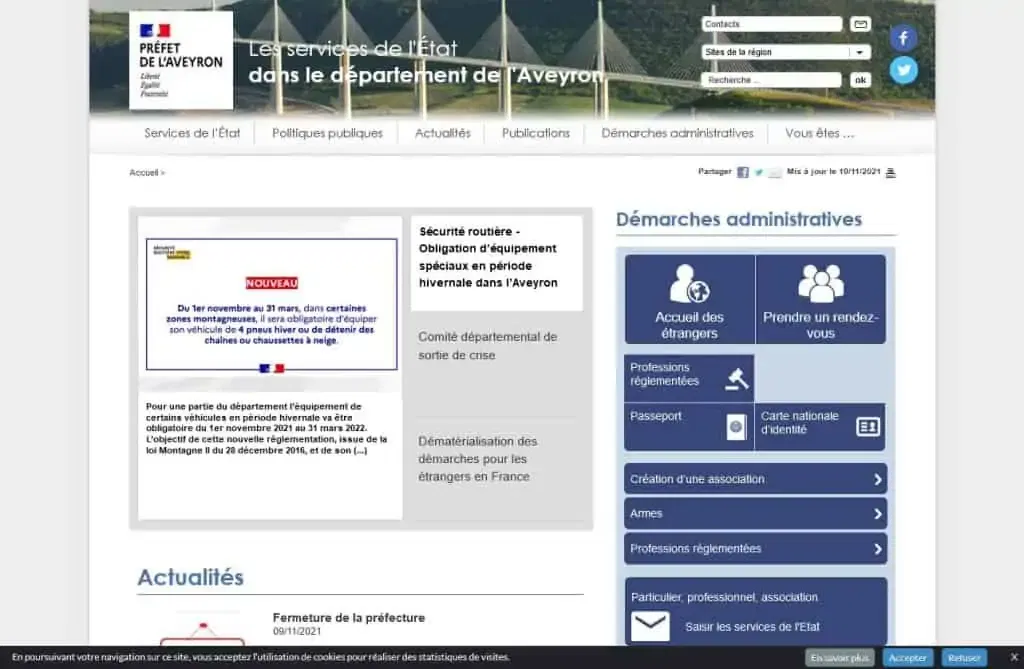
Task: Open Carte nationale d'identité tile
Action: pyautogui.click(x=821, y=426)
